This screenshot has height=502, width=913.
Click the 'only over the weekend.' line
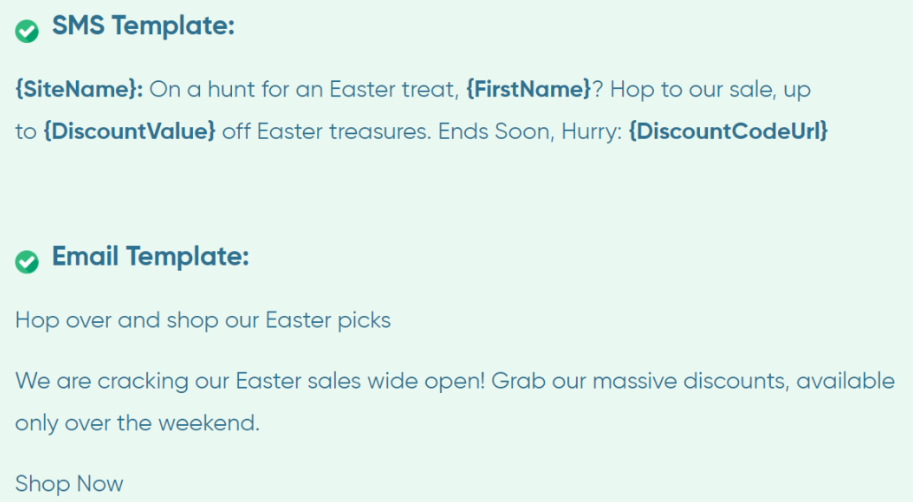click(137, 423)
